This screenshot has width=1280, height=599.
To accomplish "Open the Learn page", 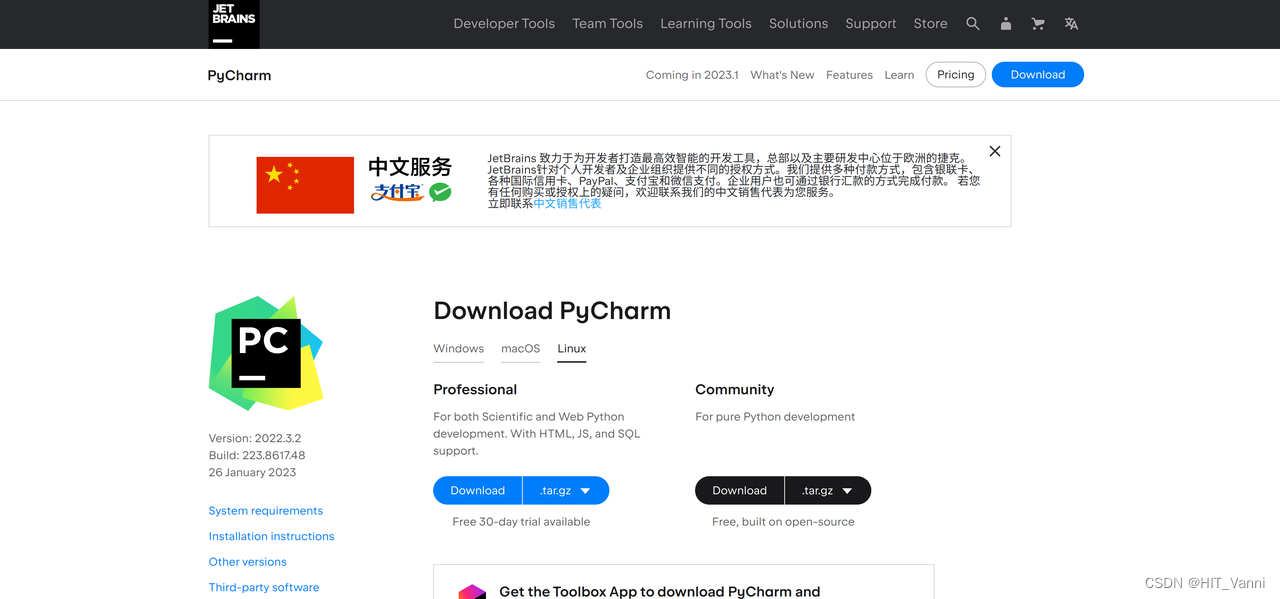I will coord(899,75).
